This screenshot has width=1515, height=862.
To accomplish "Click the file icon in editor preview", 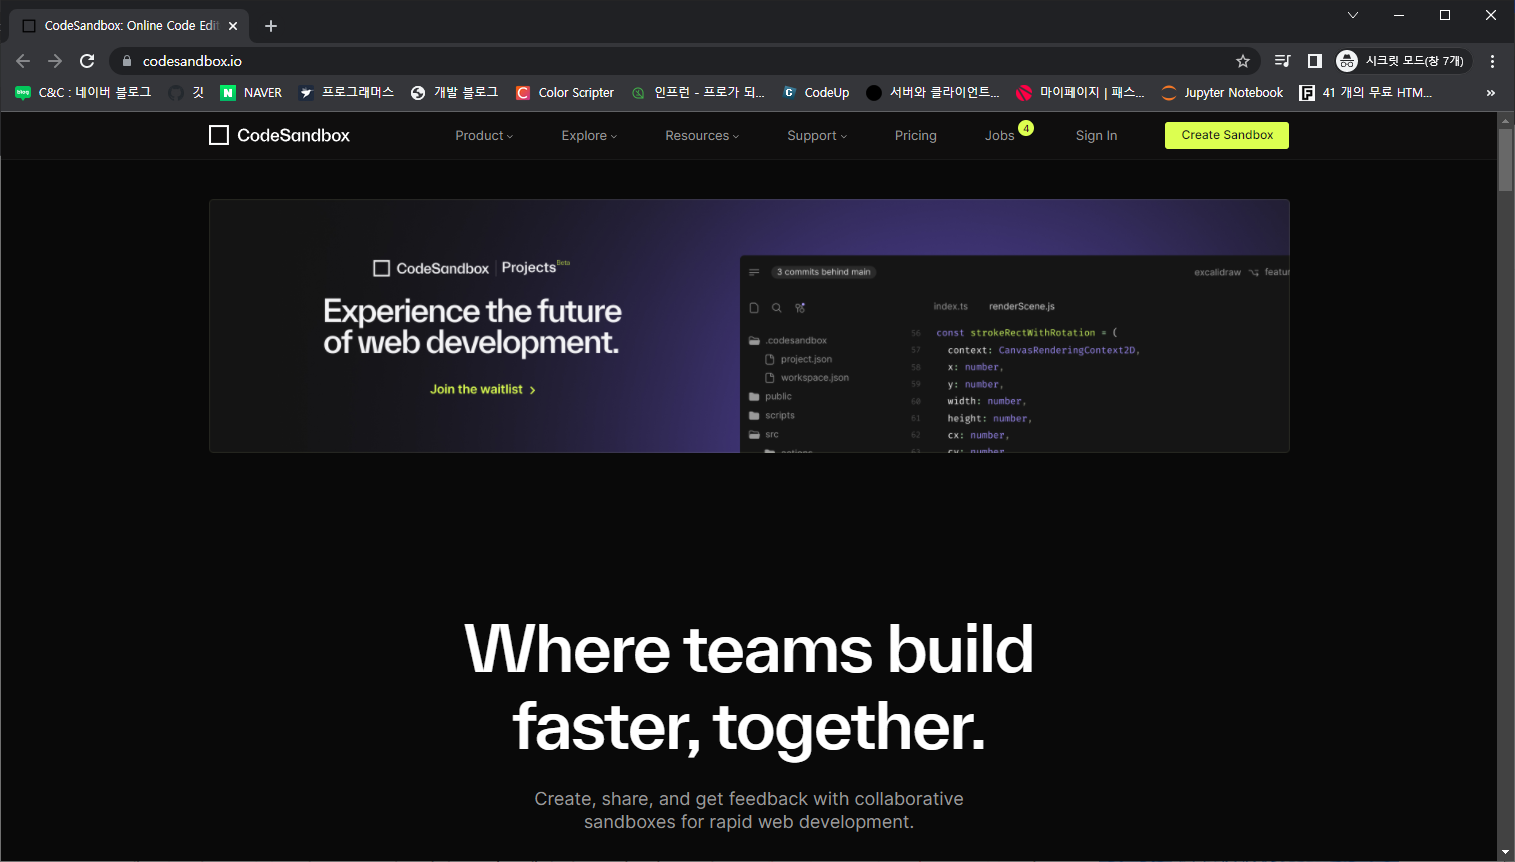I will [x=754, y=308].
